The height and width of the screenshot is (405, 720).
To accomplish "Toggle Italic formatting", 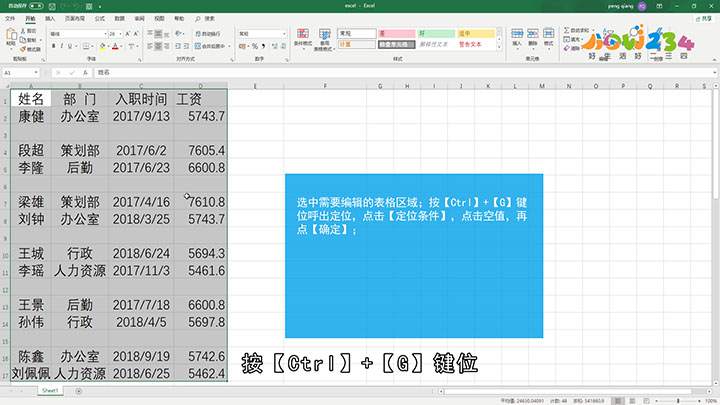I will (x=62, y=46).
